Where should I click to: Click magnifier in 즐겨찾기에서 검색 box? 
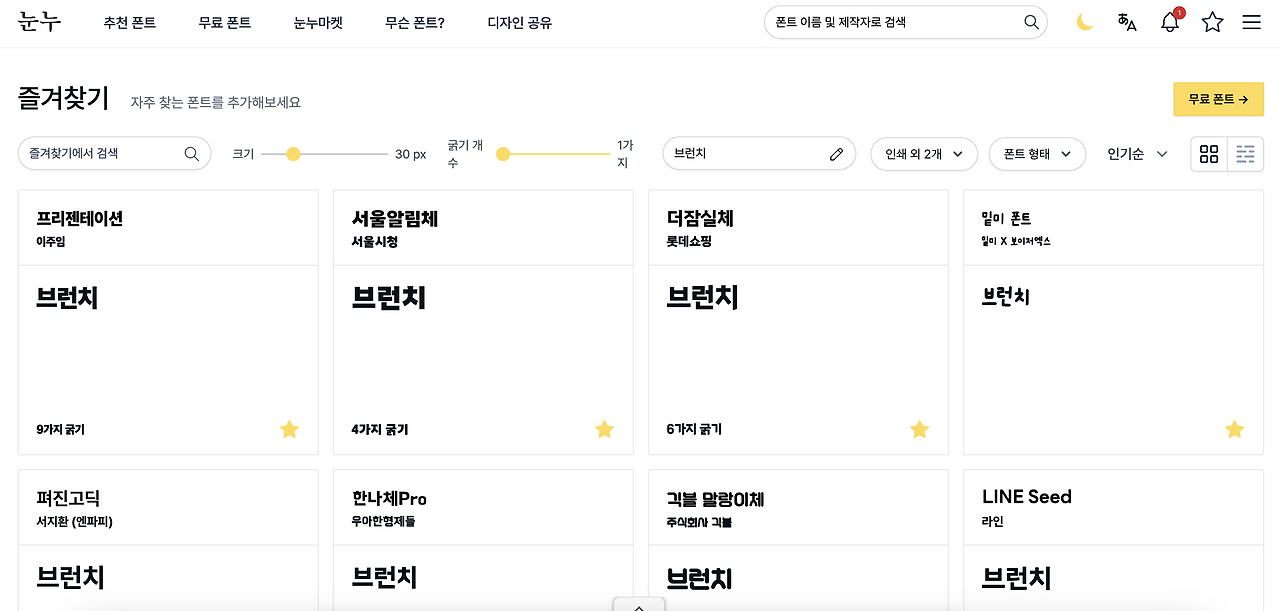click(x=191, y=154)
